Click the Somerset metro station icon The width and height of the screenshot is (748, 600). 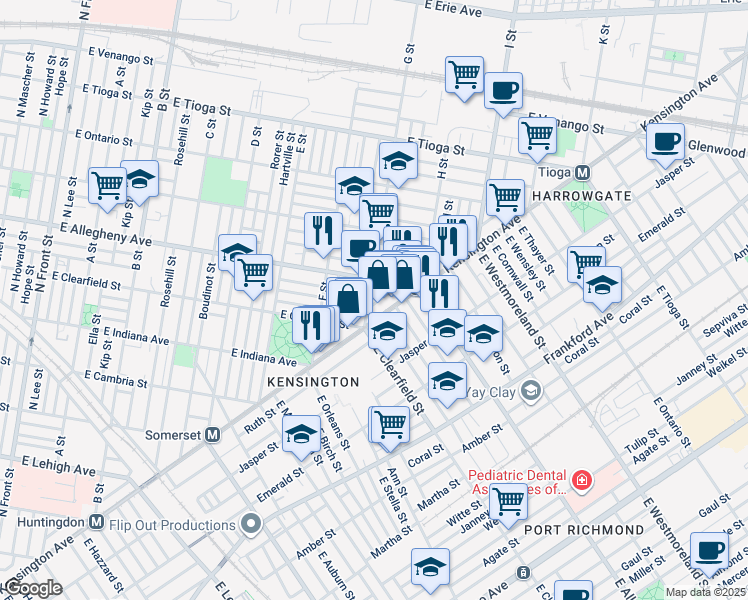click(x=213, y=434)
